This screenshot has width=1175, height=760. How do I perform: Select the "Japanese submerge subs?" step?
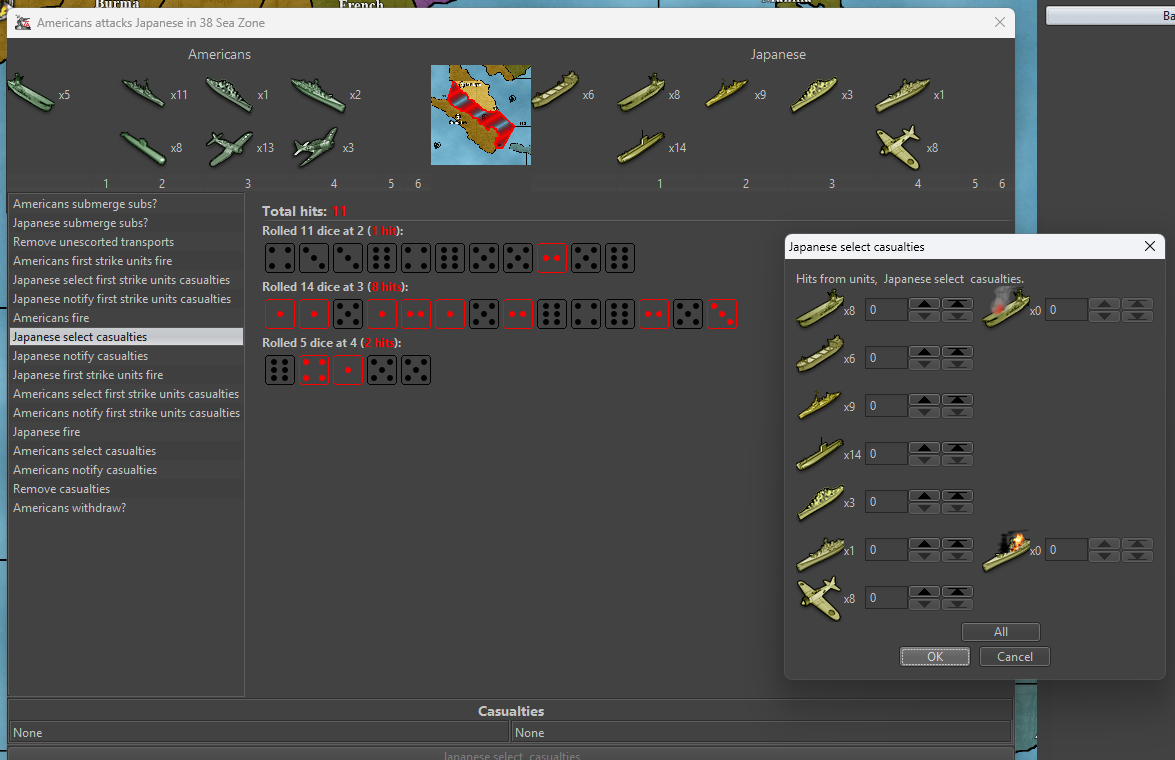[126, 223]
